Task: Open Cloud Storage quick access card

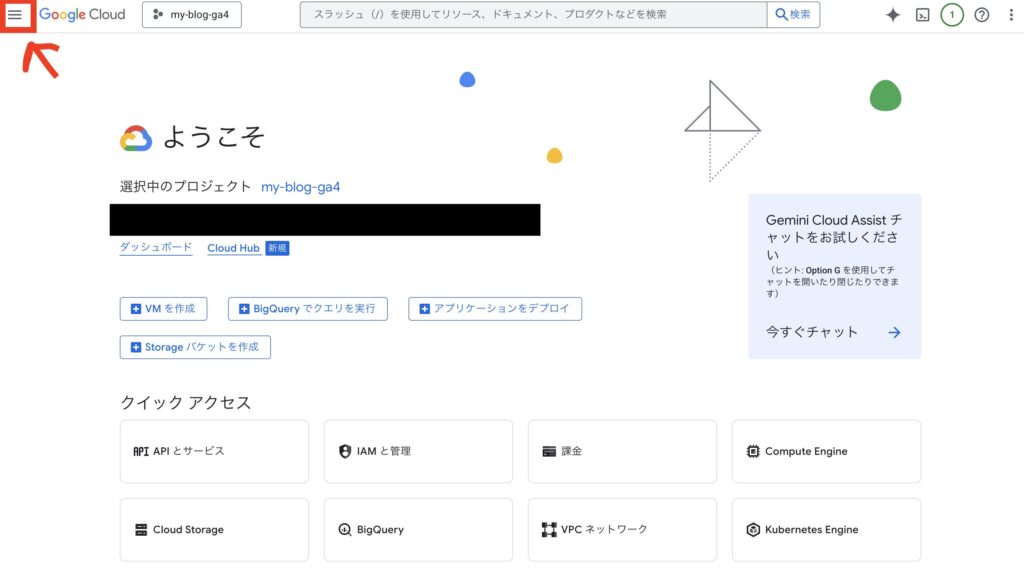Action: click(x=214, y=529)
